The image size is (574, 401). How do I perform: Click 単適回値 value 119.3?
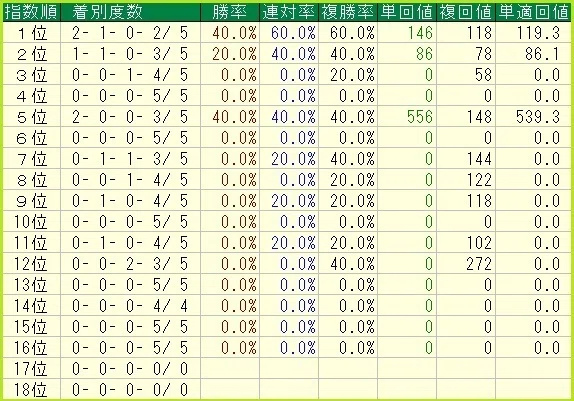[538, 33]
